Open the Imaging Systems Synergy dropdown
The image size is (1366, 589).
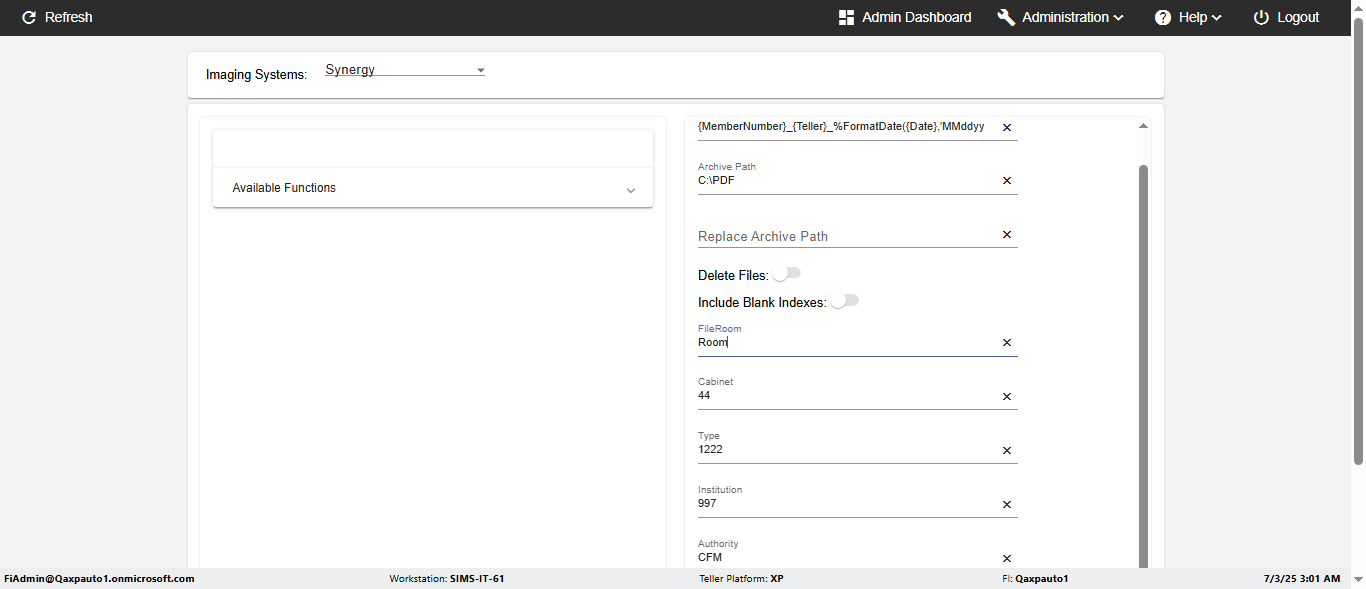[x=405, y=70]
